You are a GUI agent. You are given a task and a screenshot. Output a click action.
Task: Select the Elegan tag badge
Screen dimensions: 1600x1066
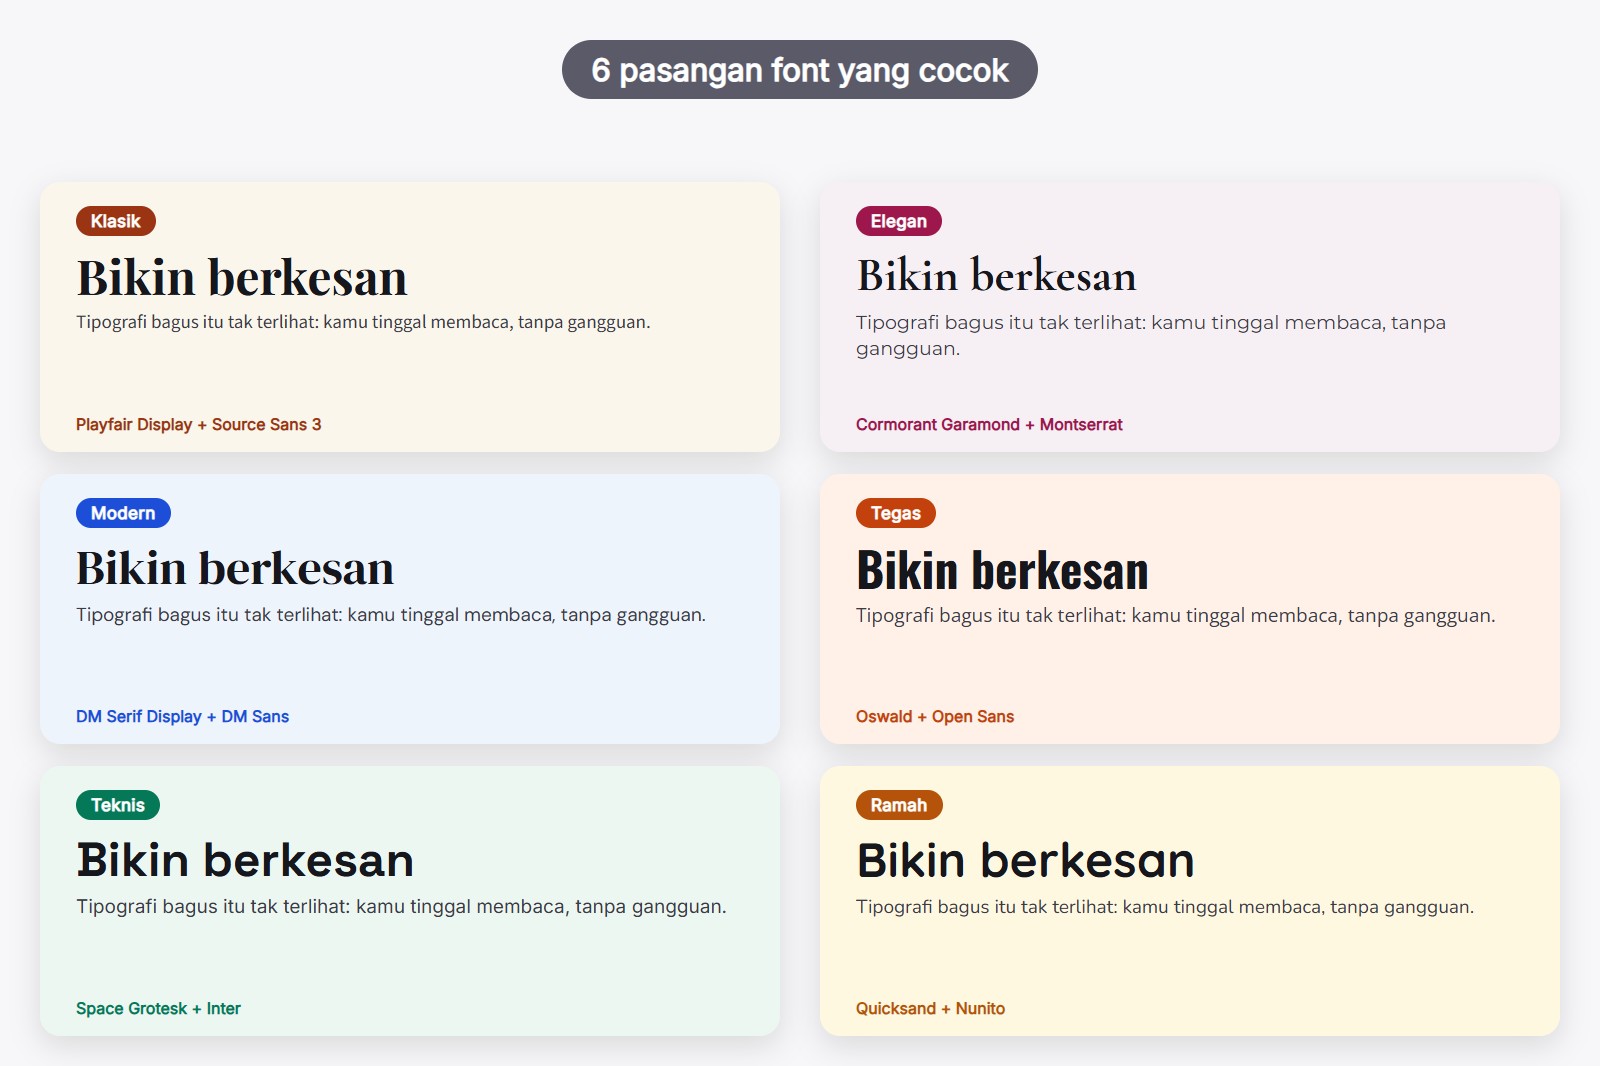[x=899, y=221]
